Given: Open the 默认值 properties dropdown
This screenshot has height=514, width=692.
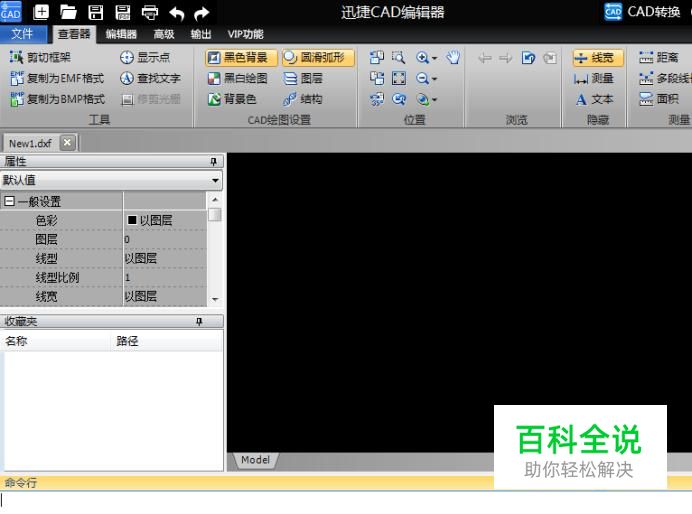Looking at the screenshot, I should click(x=216, y=181).
